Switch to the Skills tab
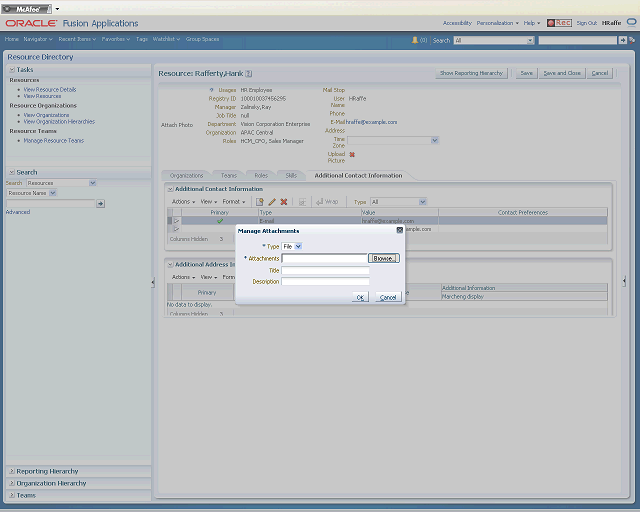The image size is (640, 512). pos(291,176)
